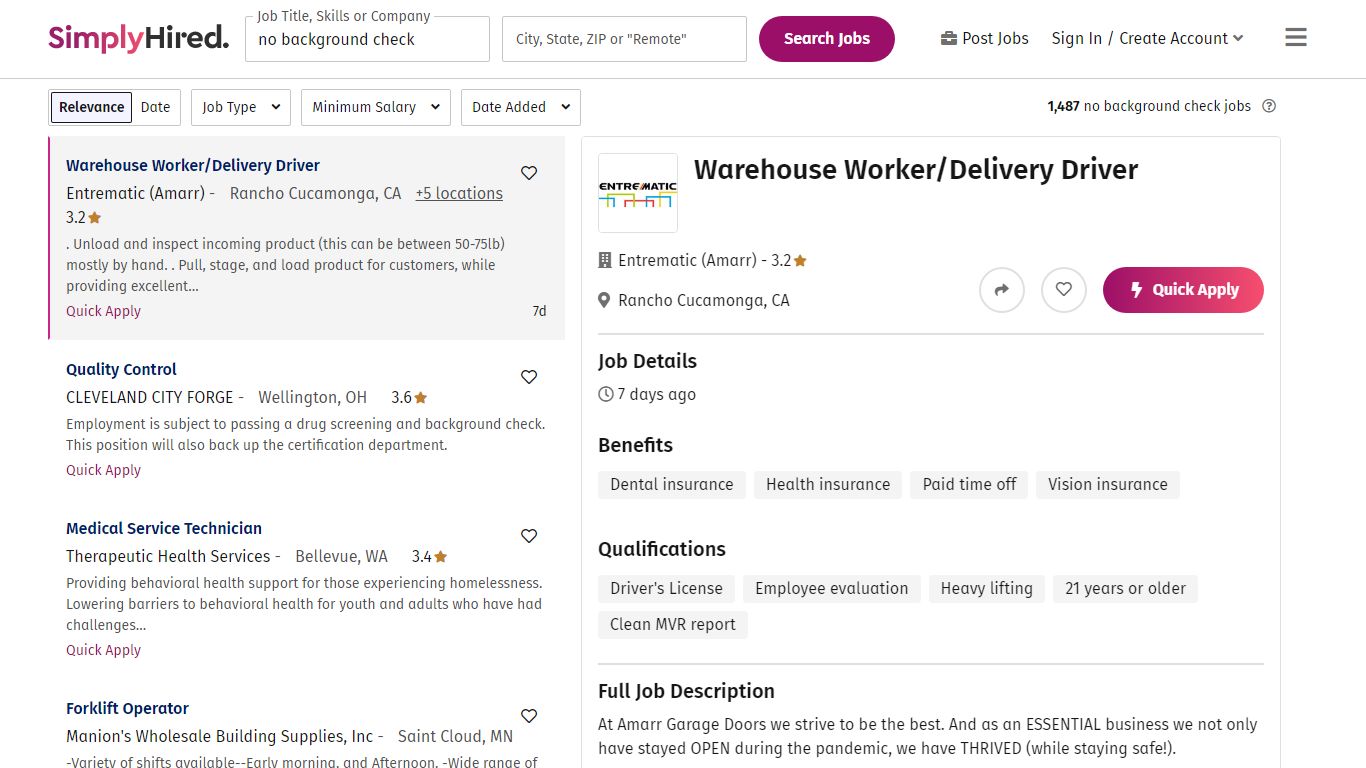Open the SimplyHired home logo
This screenshot has width=1366, height=768.
pos(138,38)
